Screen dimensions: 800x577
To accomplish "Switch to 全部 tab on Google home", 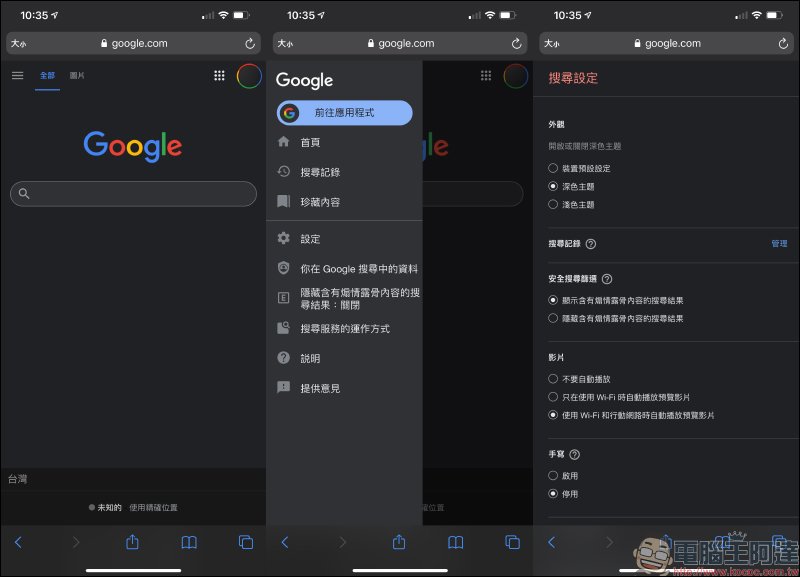I will (47, 76).
